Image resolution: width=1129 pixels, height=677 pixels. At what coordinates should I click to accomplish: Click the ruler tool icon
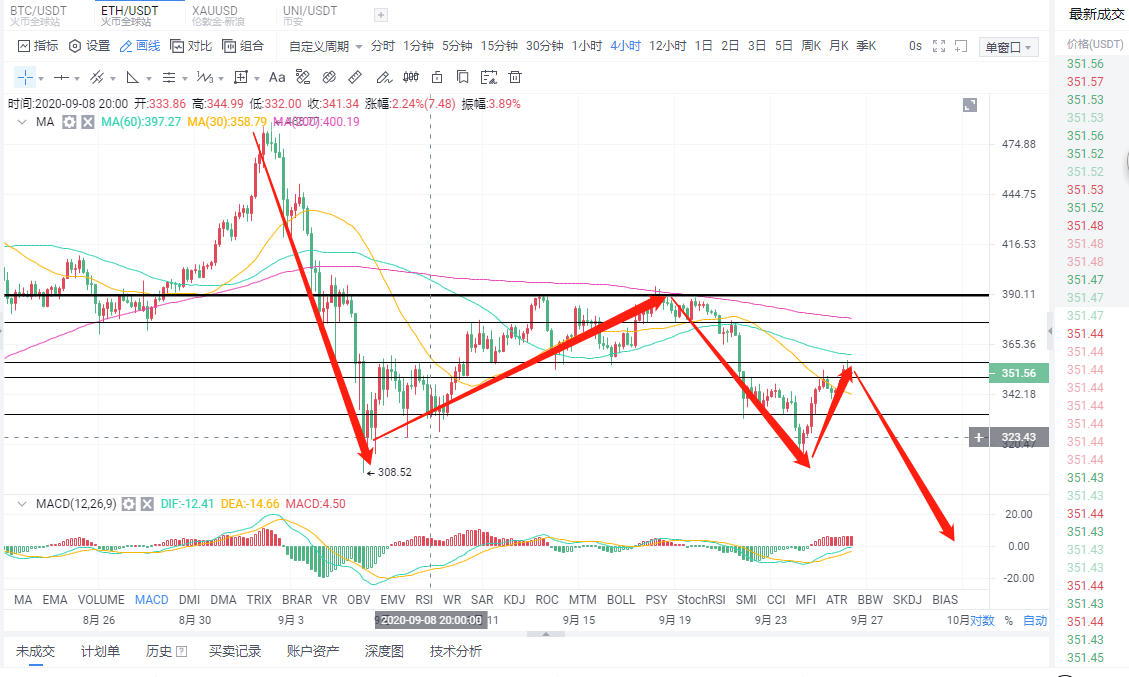355,77
